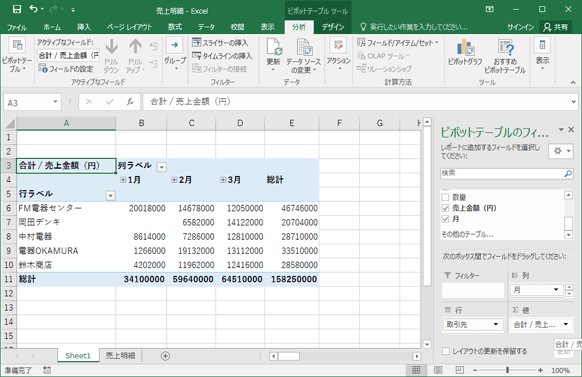Click the 共有 share button

(556, 27)
